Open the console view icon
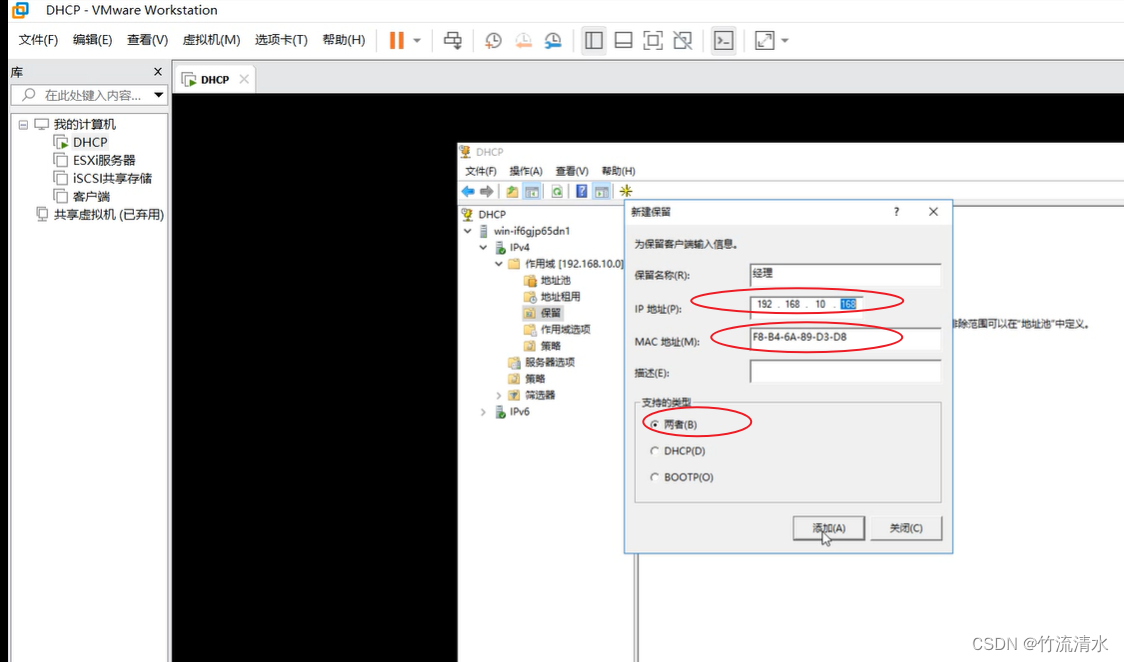 pyautogui.click(x=724, y=40)
